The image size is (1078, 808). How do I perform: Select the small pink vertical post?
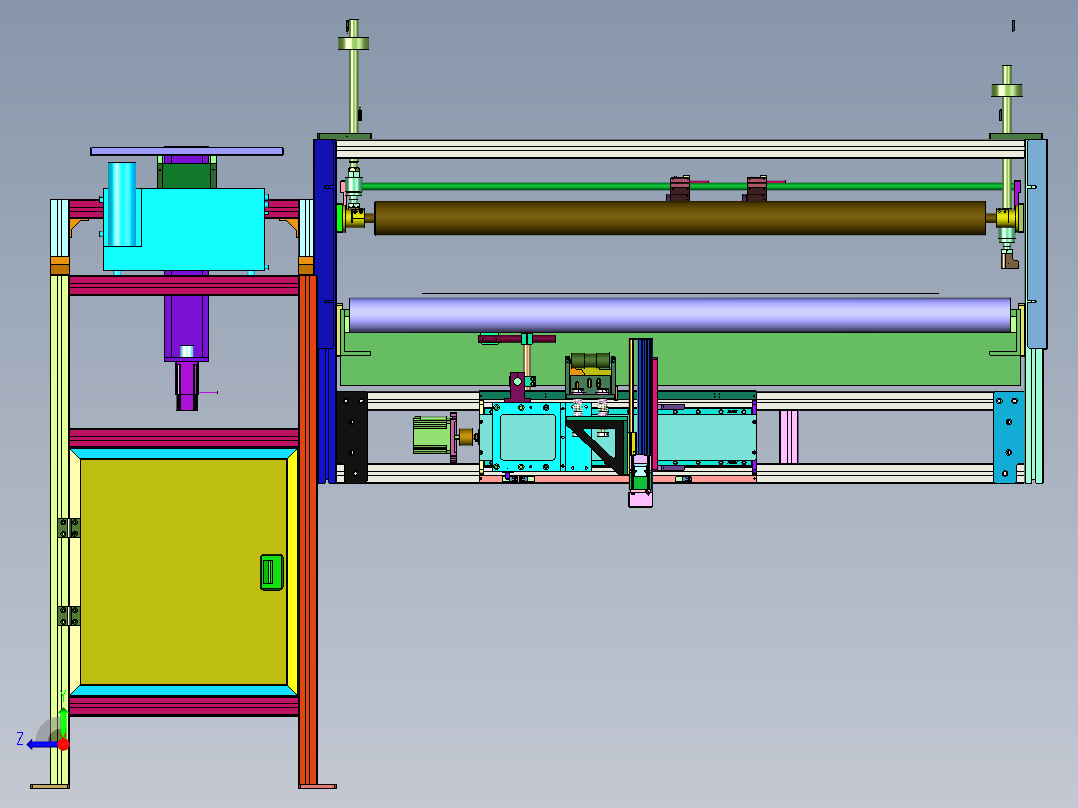click(x=789, y=437)
